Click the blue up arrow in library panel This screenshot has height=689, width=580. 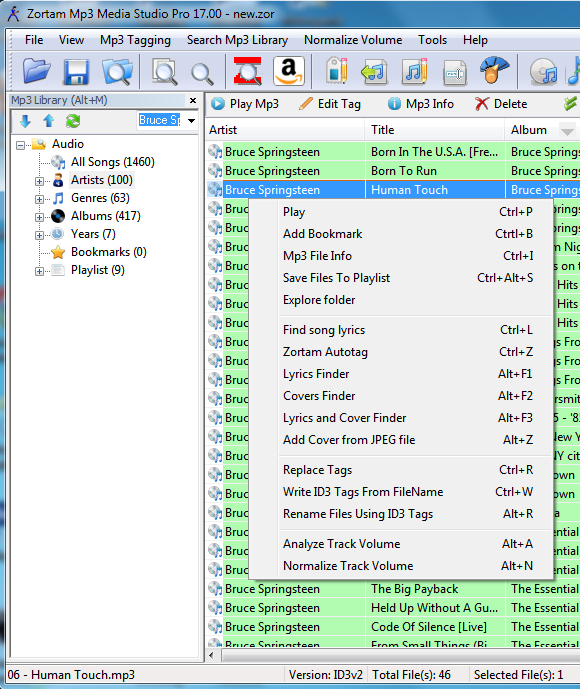coord(49,121)
